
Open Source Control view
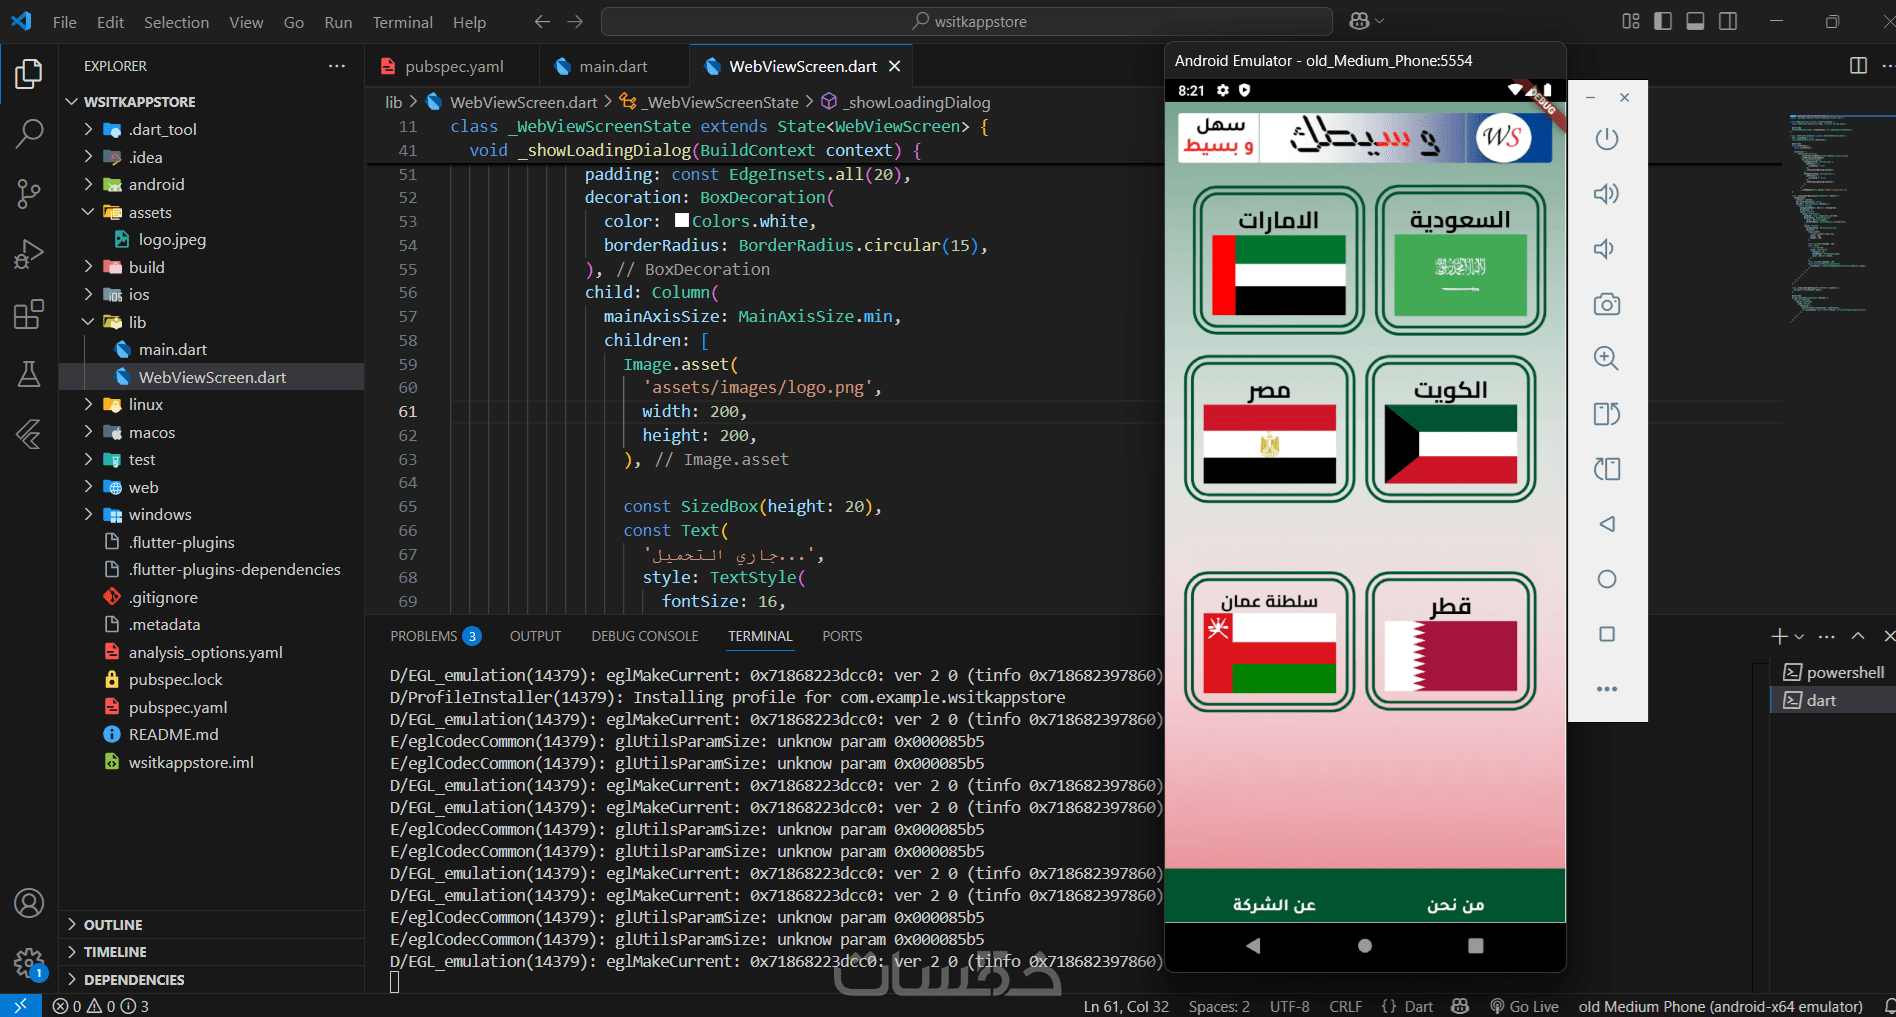(29, 193)
